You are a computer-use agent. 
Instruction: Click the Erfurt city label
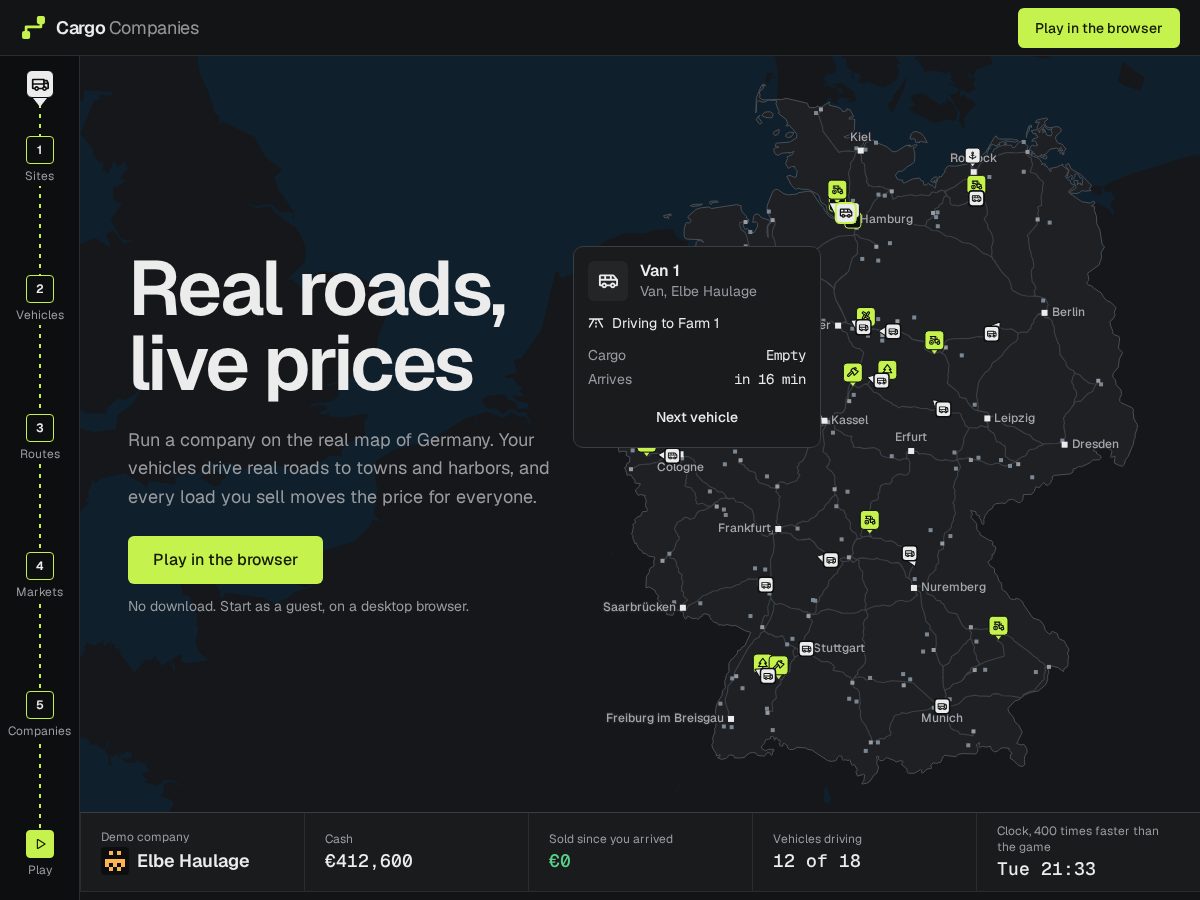[x=911, y=437]
